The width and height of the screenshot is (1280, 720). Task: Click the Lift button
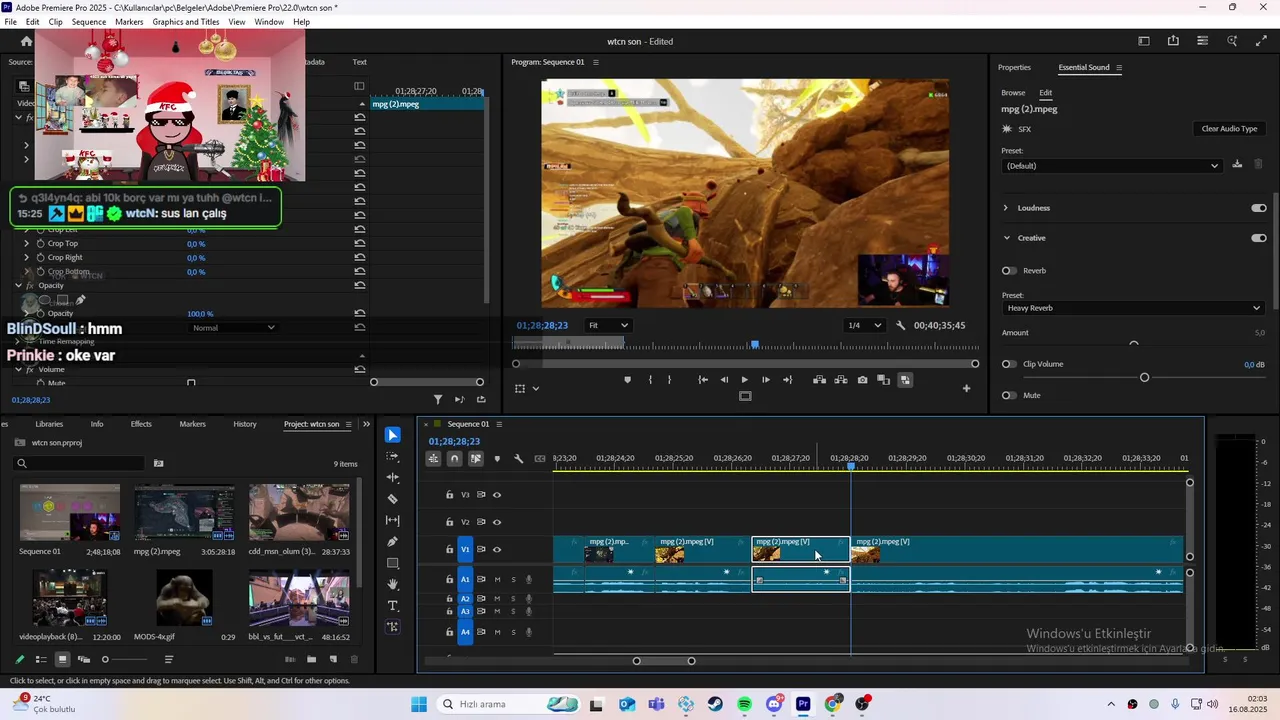click(x=819, y=380)
